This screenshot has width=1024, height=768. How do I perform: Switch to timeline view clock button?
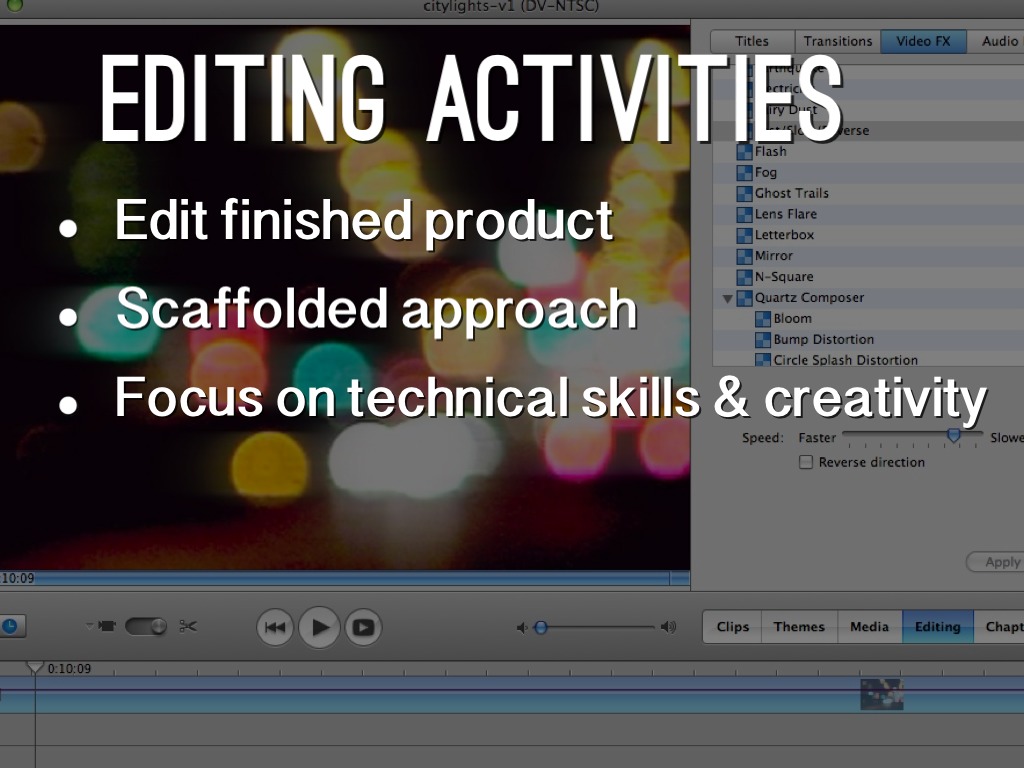click(9, 626)
